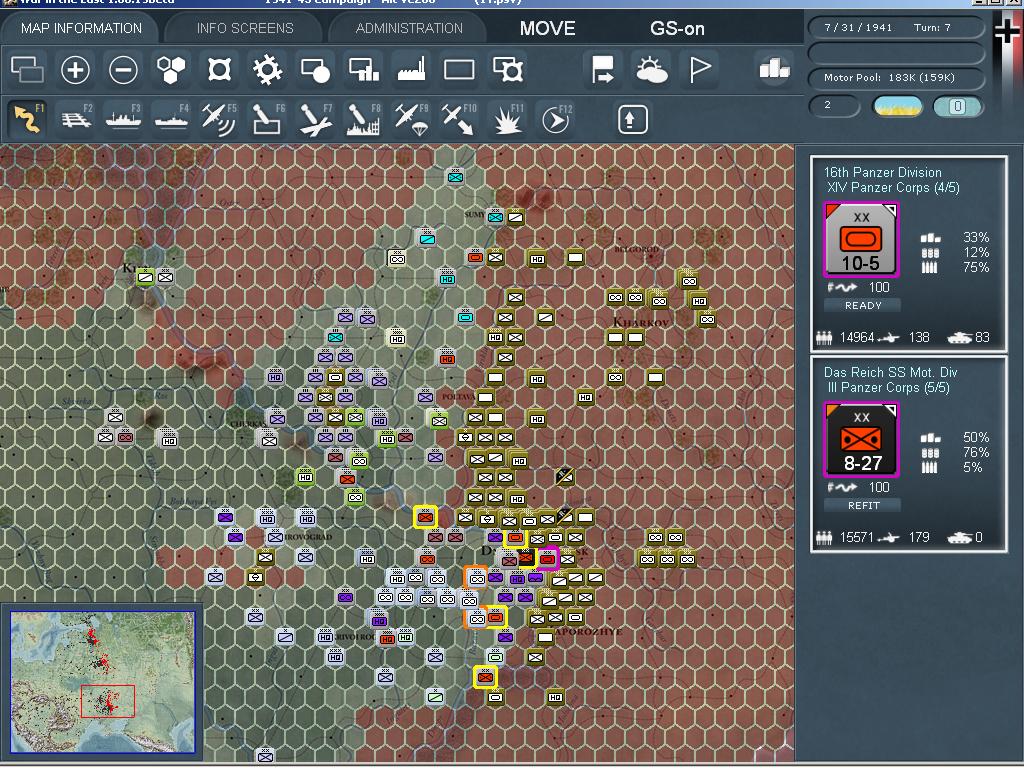The height and width of the screenshot is (768, 1024).
Task: Toggle the gear-shaped fortification levels icon
Action: pyautogui.click(x=267, y=69)
